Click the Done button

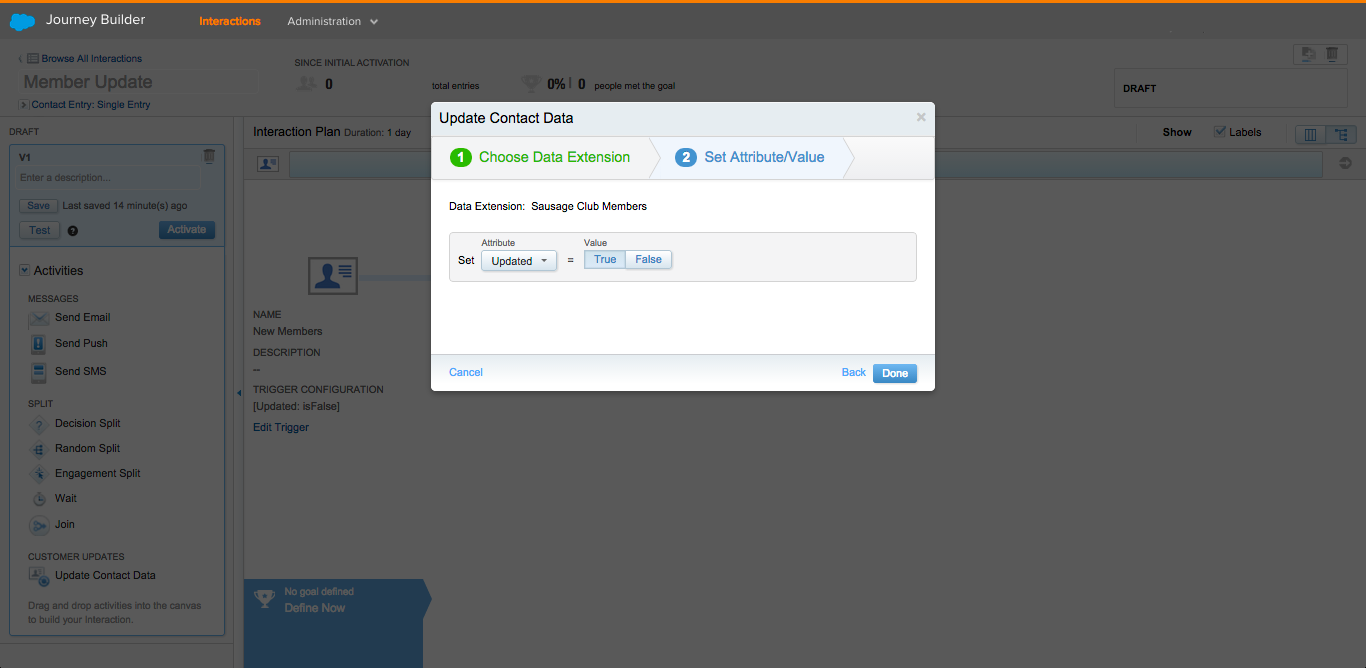[x=895, y=373]
